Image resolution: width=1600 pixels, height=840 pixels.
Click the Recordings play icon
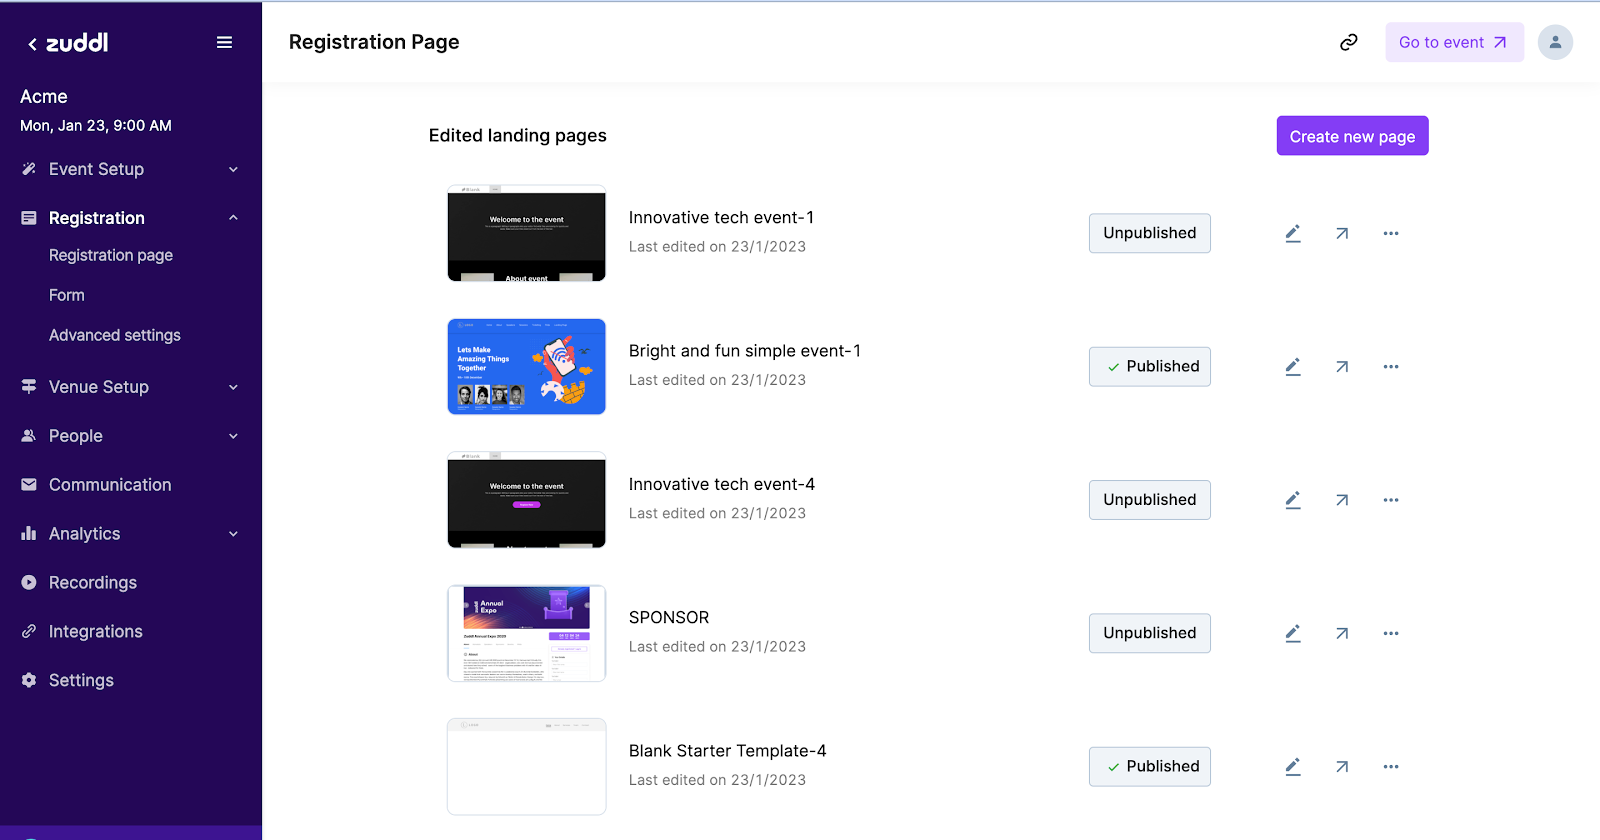click(x=29, y=582)
